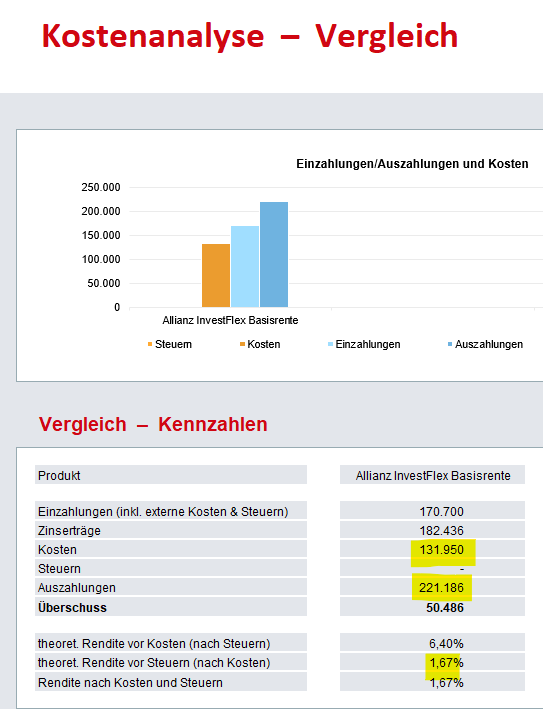Click the highlighted 1,67% Rendite vor Steuern
543x709 pixels.
tap(446, 663)
